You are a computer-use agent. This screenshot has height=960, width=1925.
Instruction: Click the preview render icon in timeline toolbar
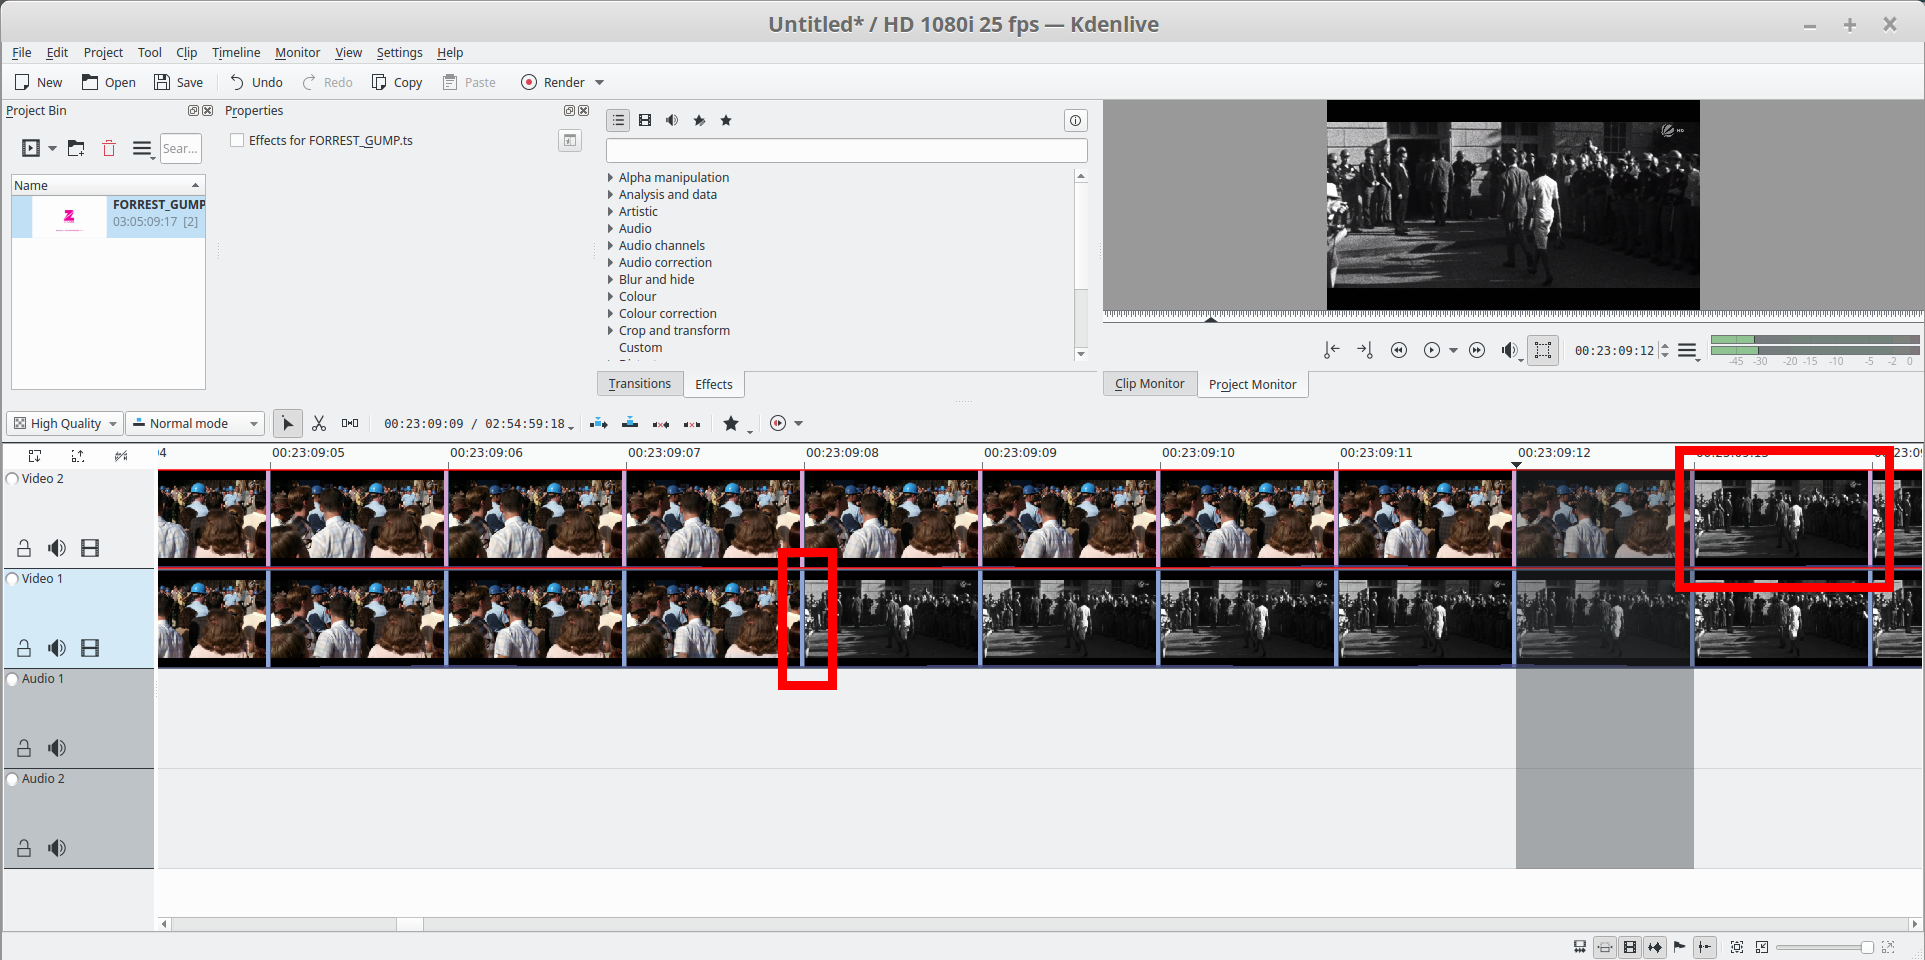pos(778,423)
